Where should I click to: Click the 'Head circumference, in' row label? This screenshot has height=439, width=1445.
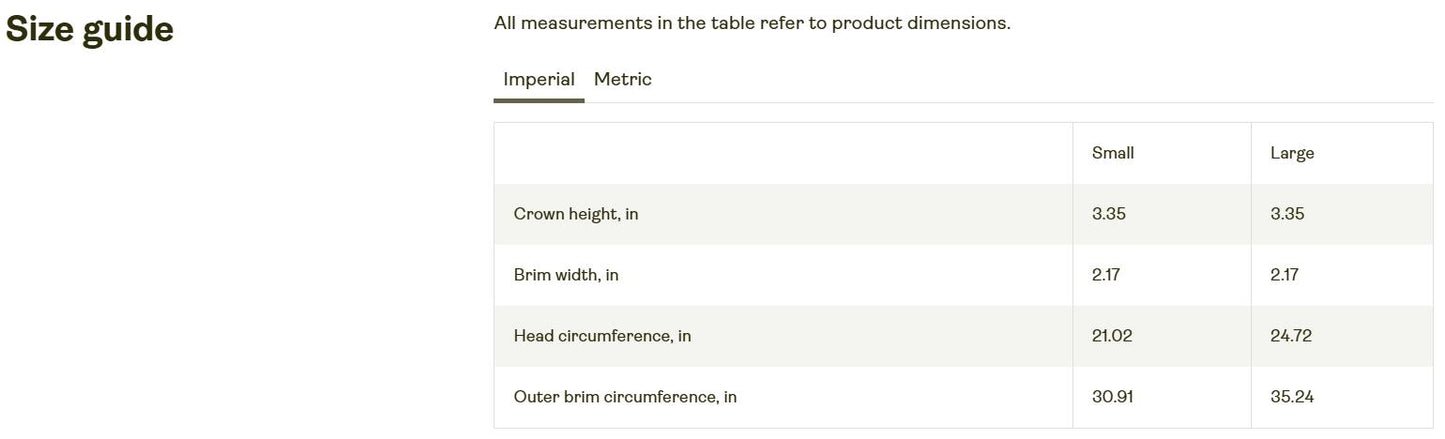(x=602, y=336)
